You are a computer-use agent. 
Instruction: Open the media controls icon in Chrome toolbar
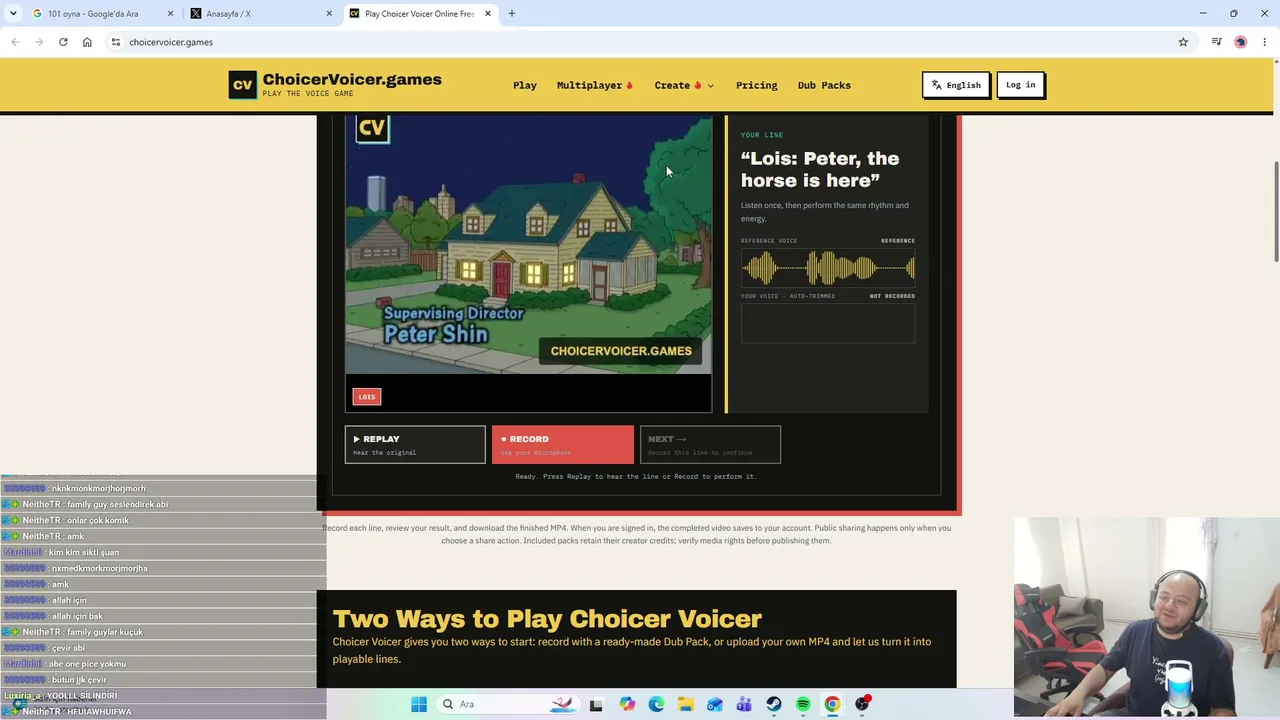click(1216, 42)
